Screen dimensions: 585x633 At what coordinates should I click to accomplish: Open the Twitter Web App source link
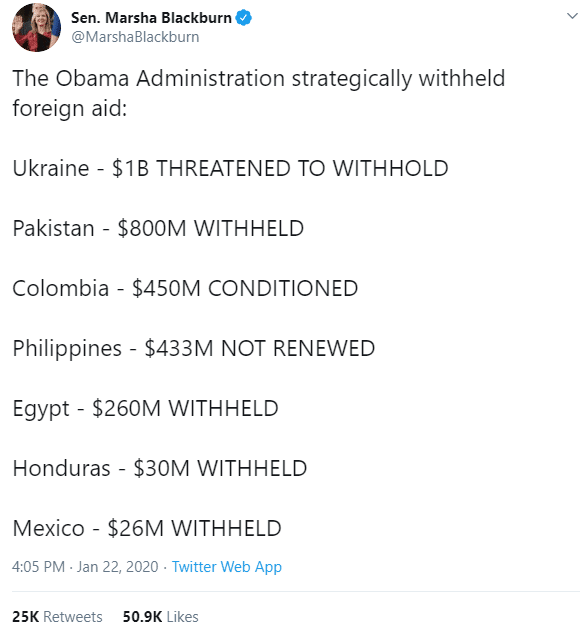pos(226,567)
